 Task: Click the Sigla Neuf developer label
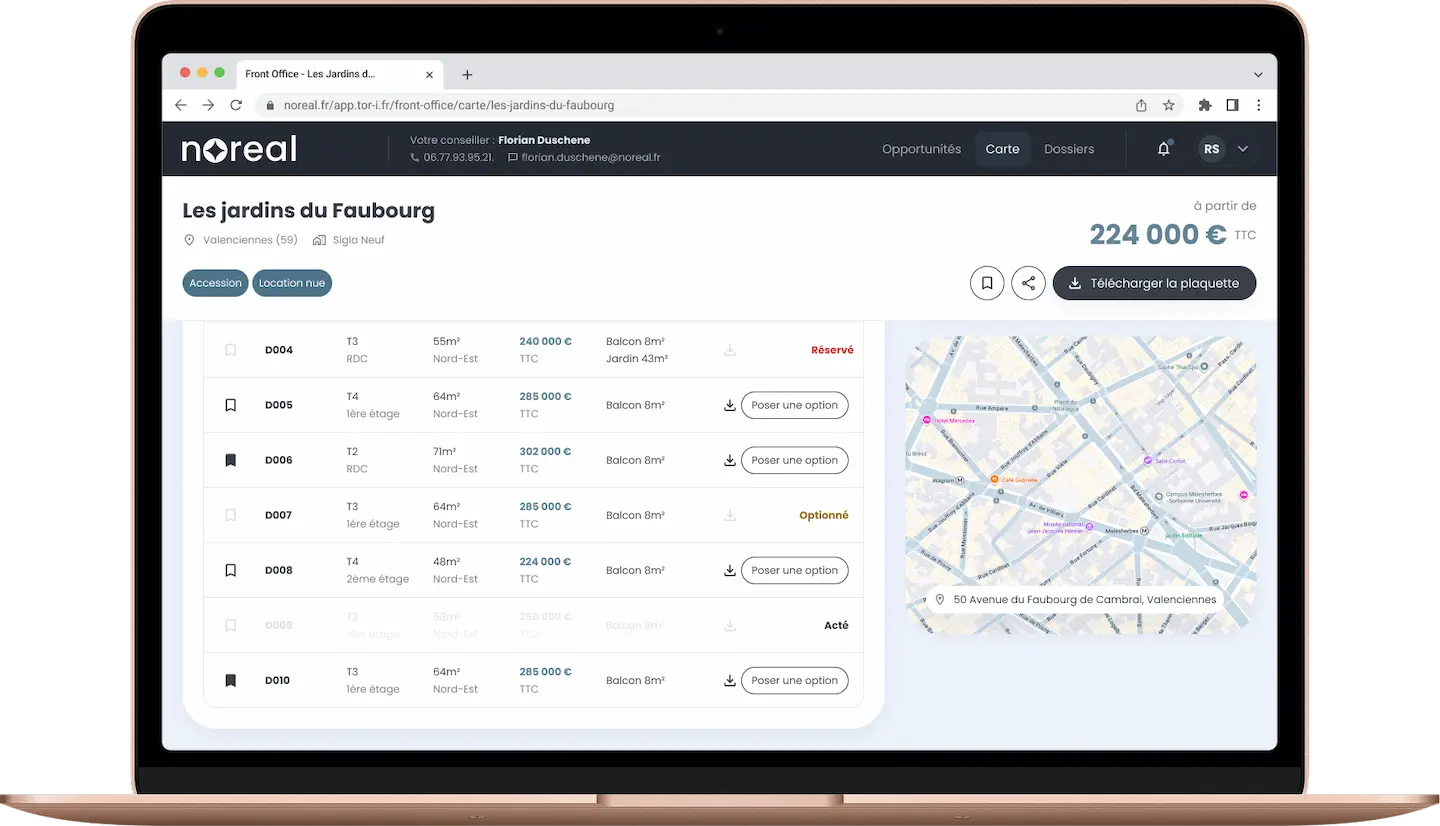click(x=349, y=240)
